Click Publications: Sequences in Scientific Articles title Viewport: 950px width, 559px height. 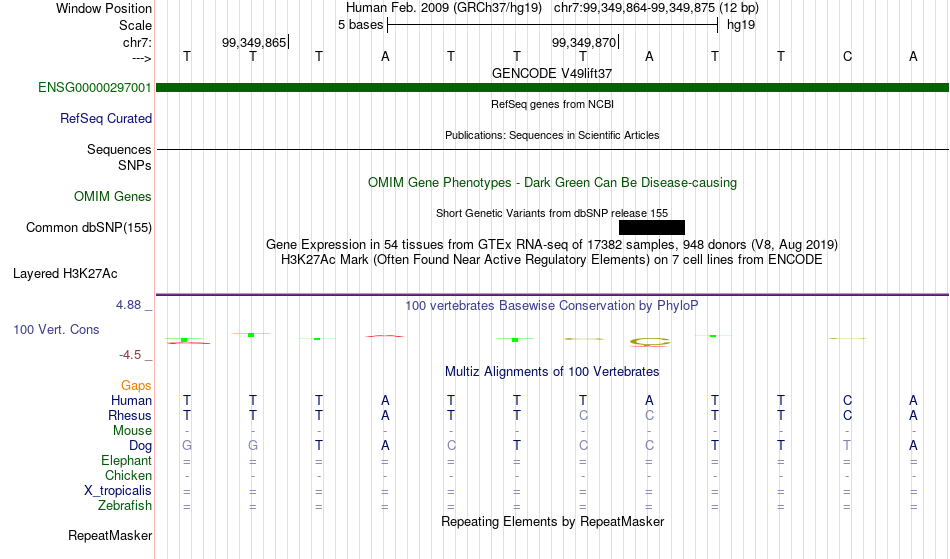(x=552, y=135)
